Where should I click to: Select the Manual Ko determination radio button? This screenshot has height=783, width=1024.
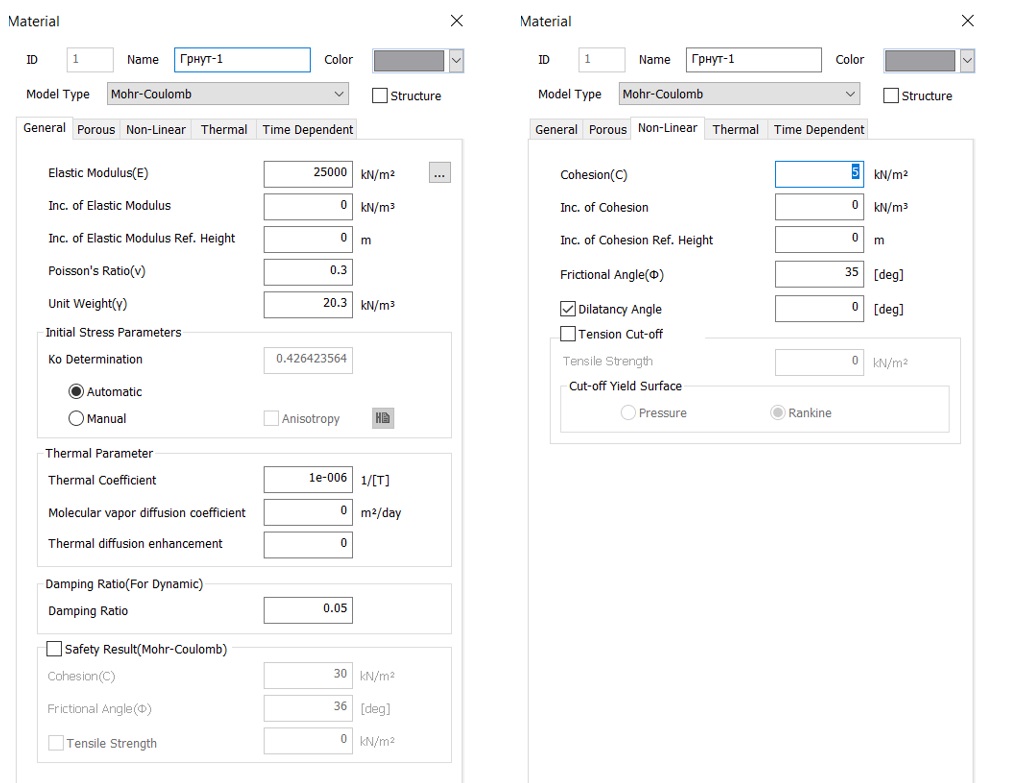coord(76,419)
